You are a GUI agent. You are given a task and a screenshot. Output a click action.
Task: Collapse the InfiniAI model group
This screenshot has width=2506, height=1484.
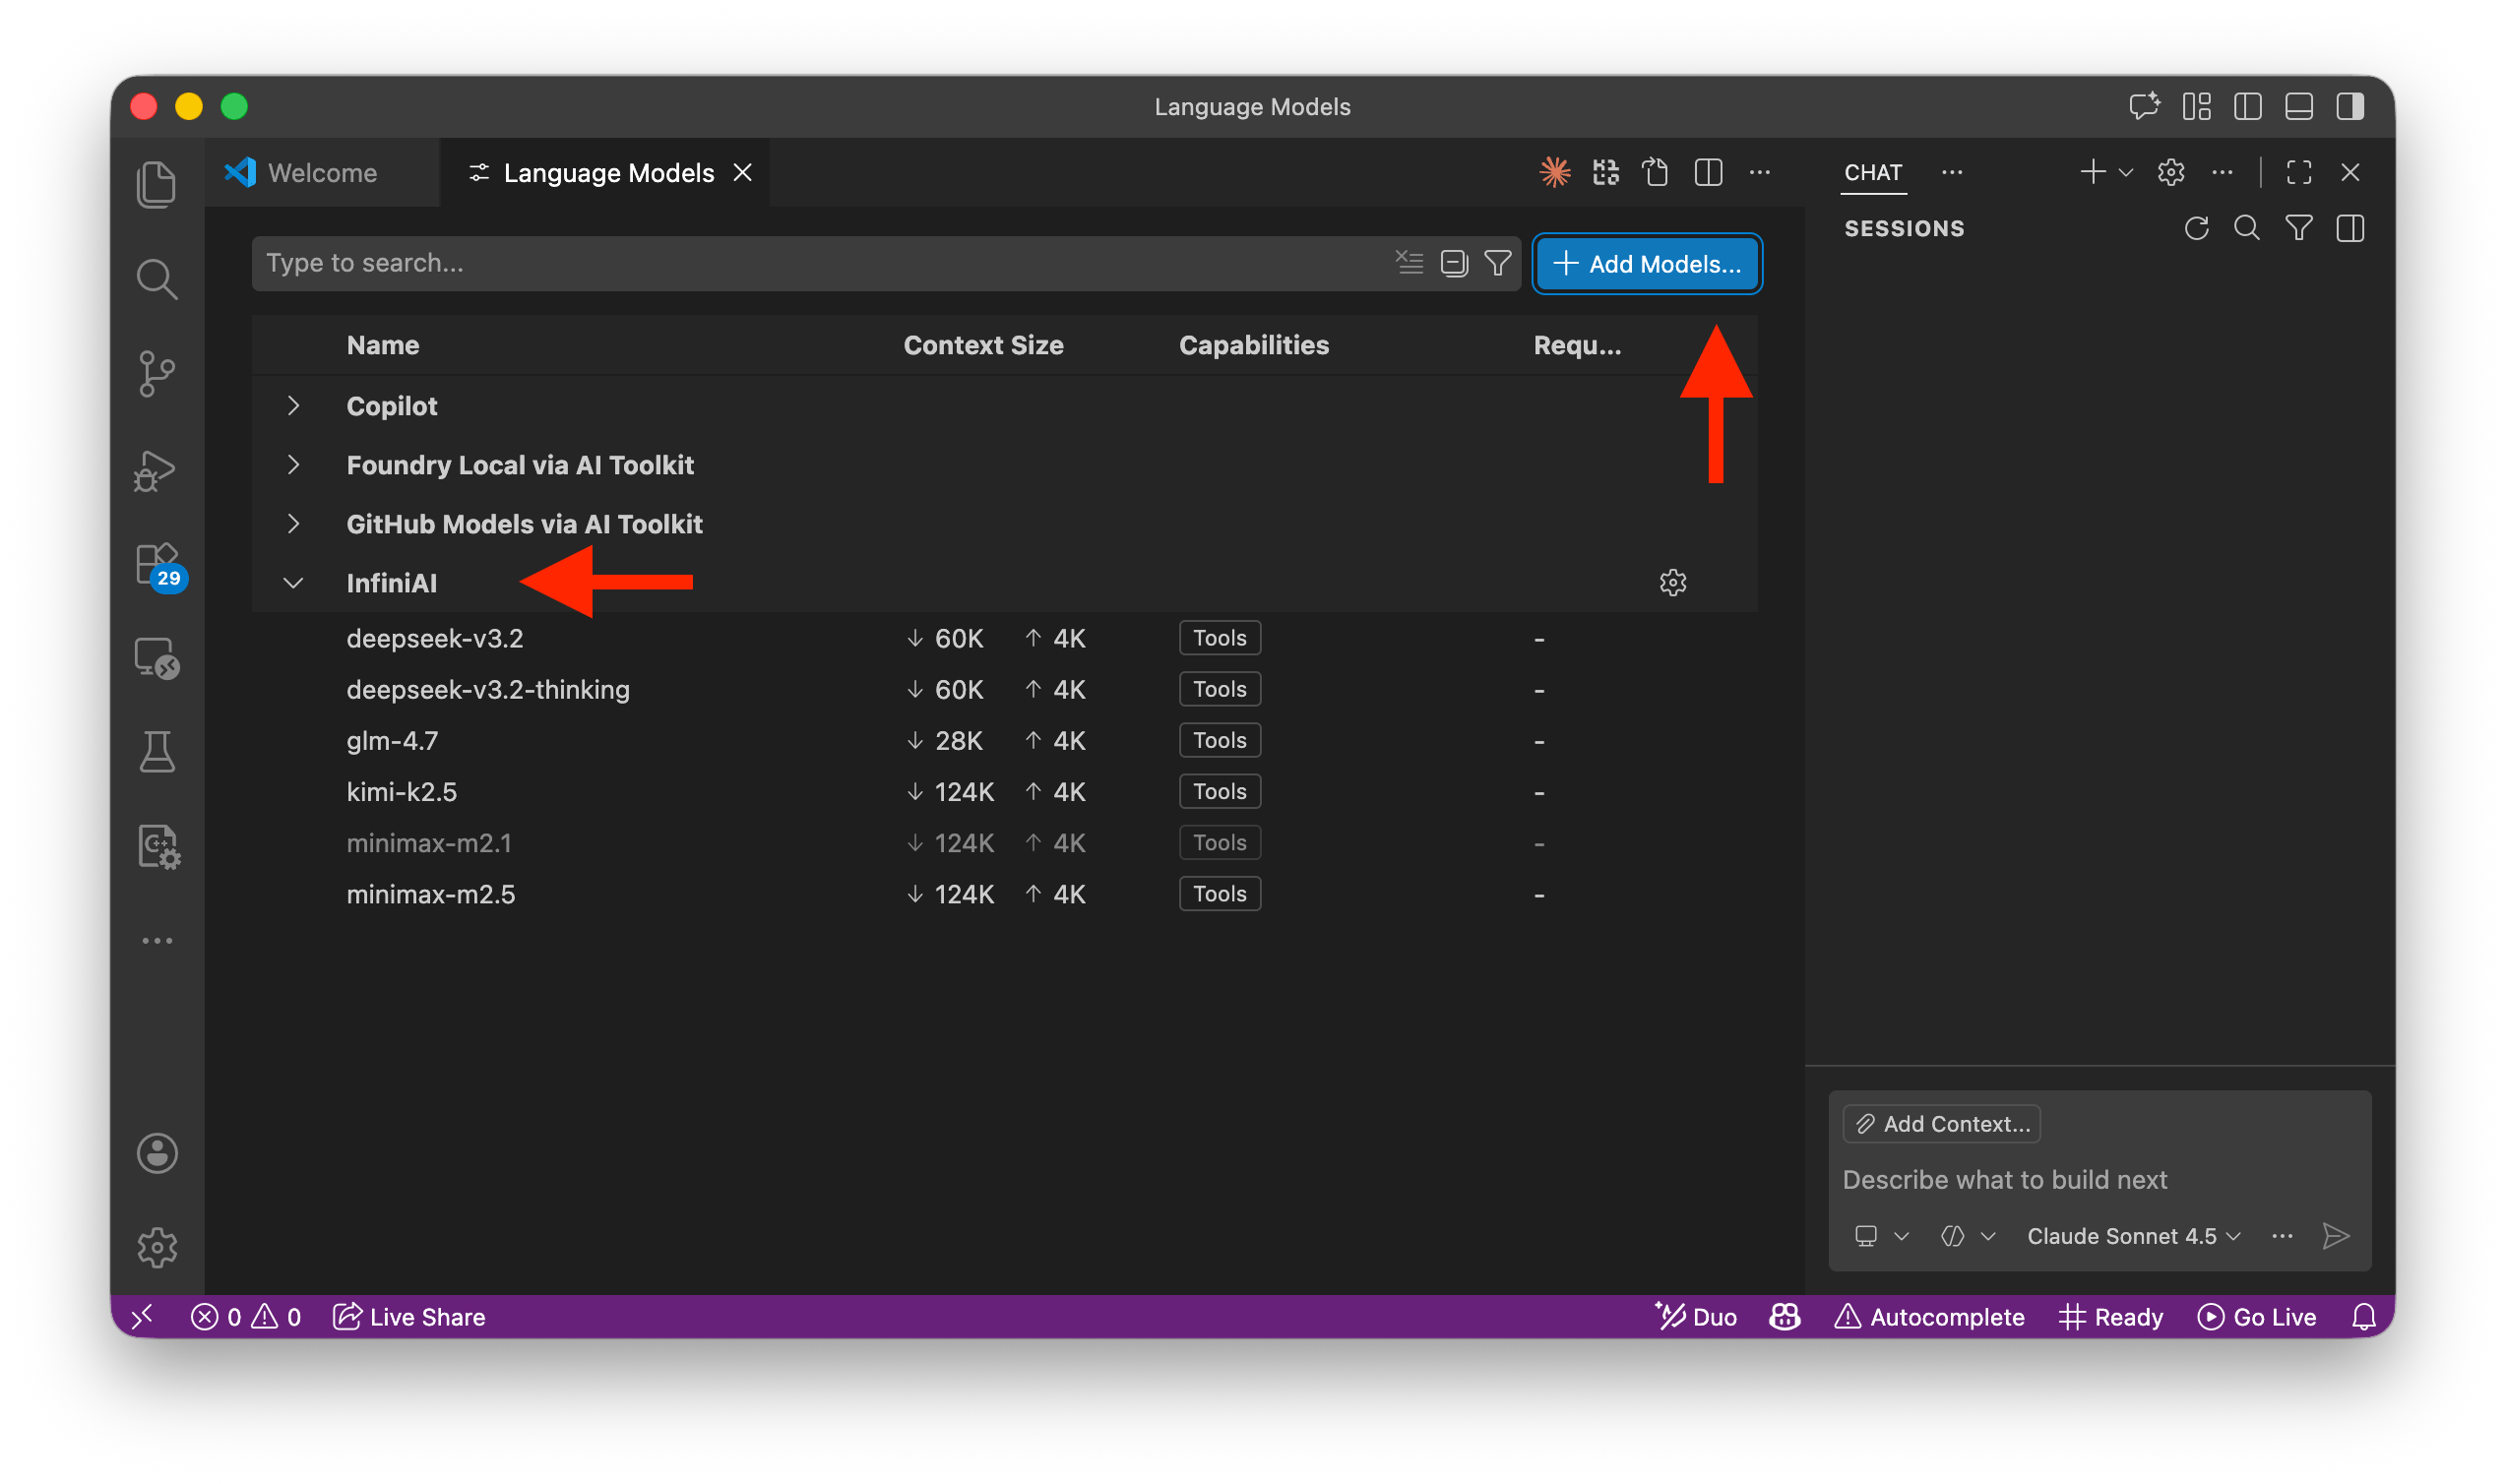coord(293,583)
